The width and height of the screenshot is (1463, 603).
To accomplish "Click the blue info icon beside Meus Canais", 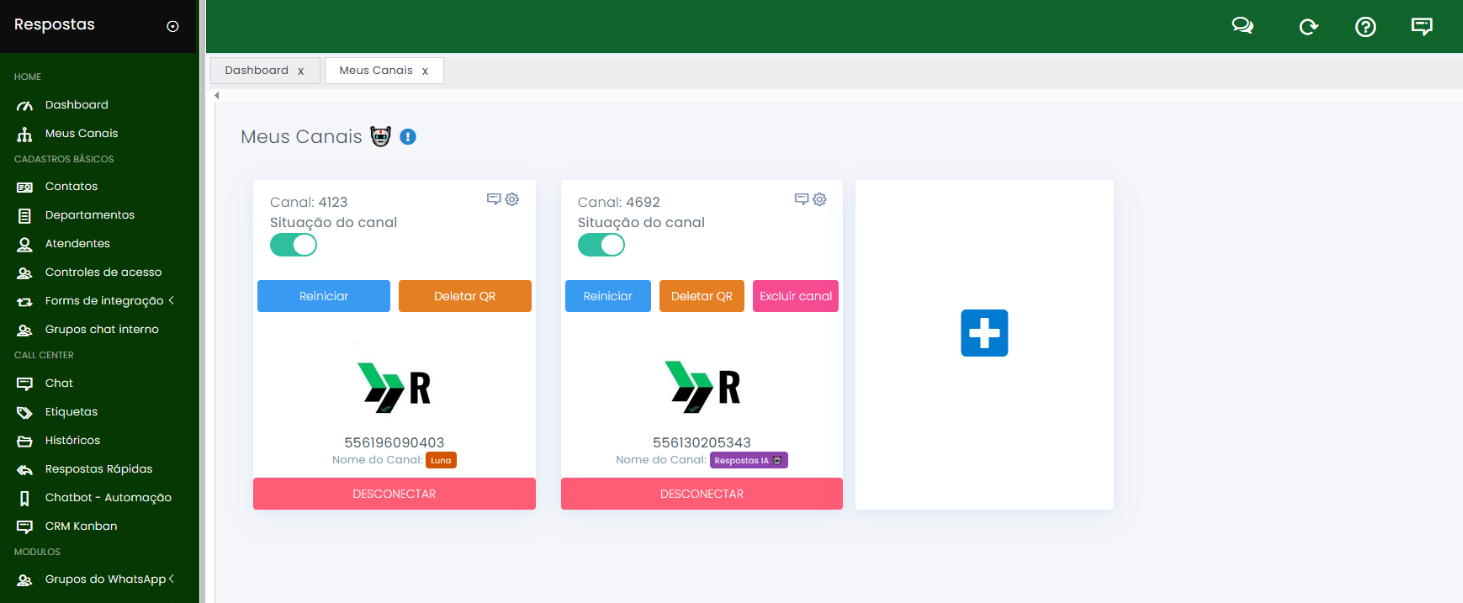I will point(408,137).
